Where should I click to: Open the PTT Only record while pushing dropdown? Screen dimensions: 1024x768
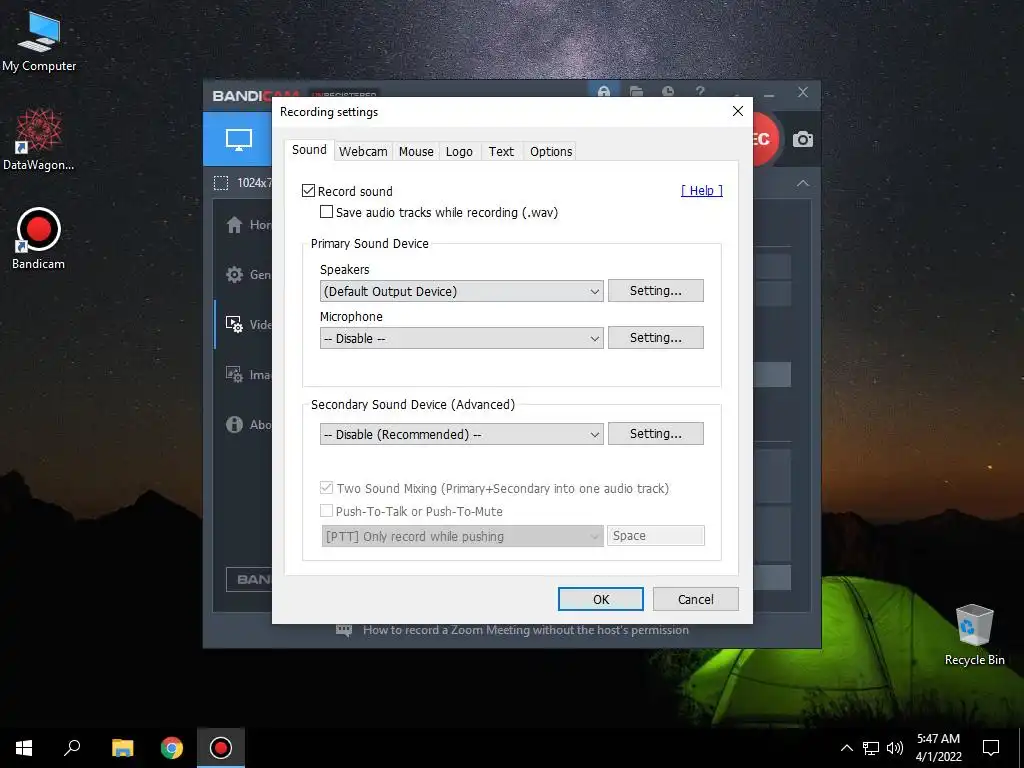(x=462, y=536)
